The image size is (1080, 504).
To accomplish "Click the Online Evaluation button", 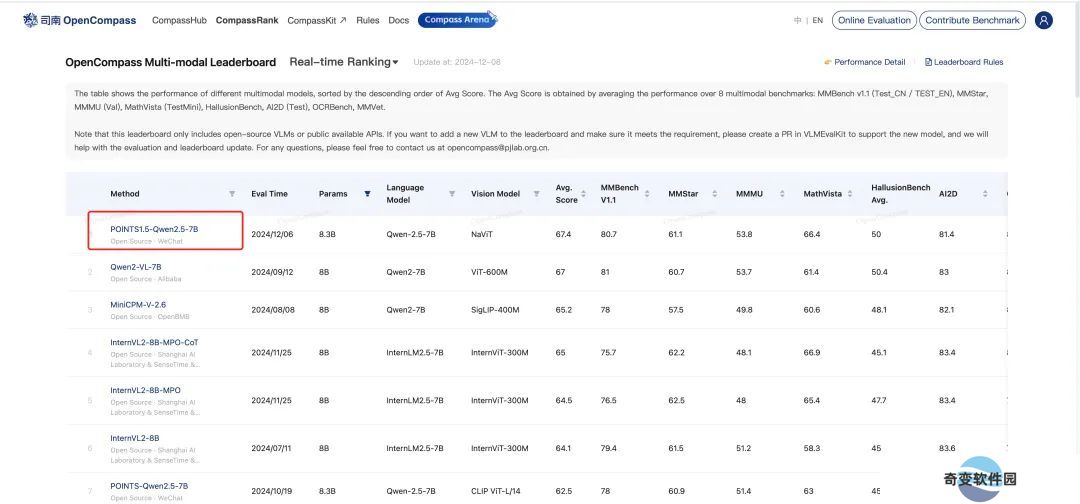I will tap(874, 20).
